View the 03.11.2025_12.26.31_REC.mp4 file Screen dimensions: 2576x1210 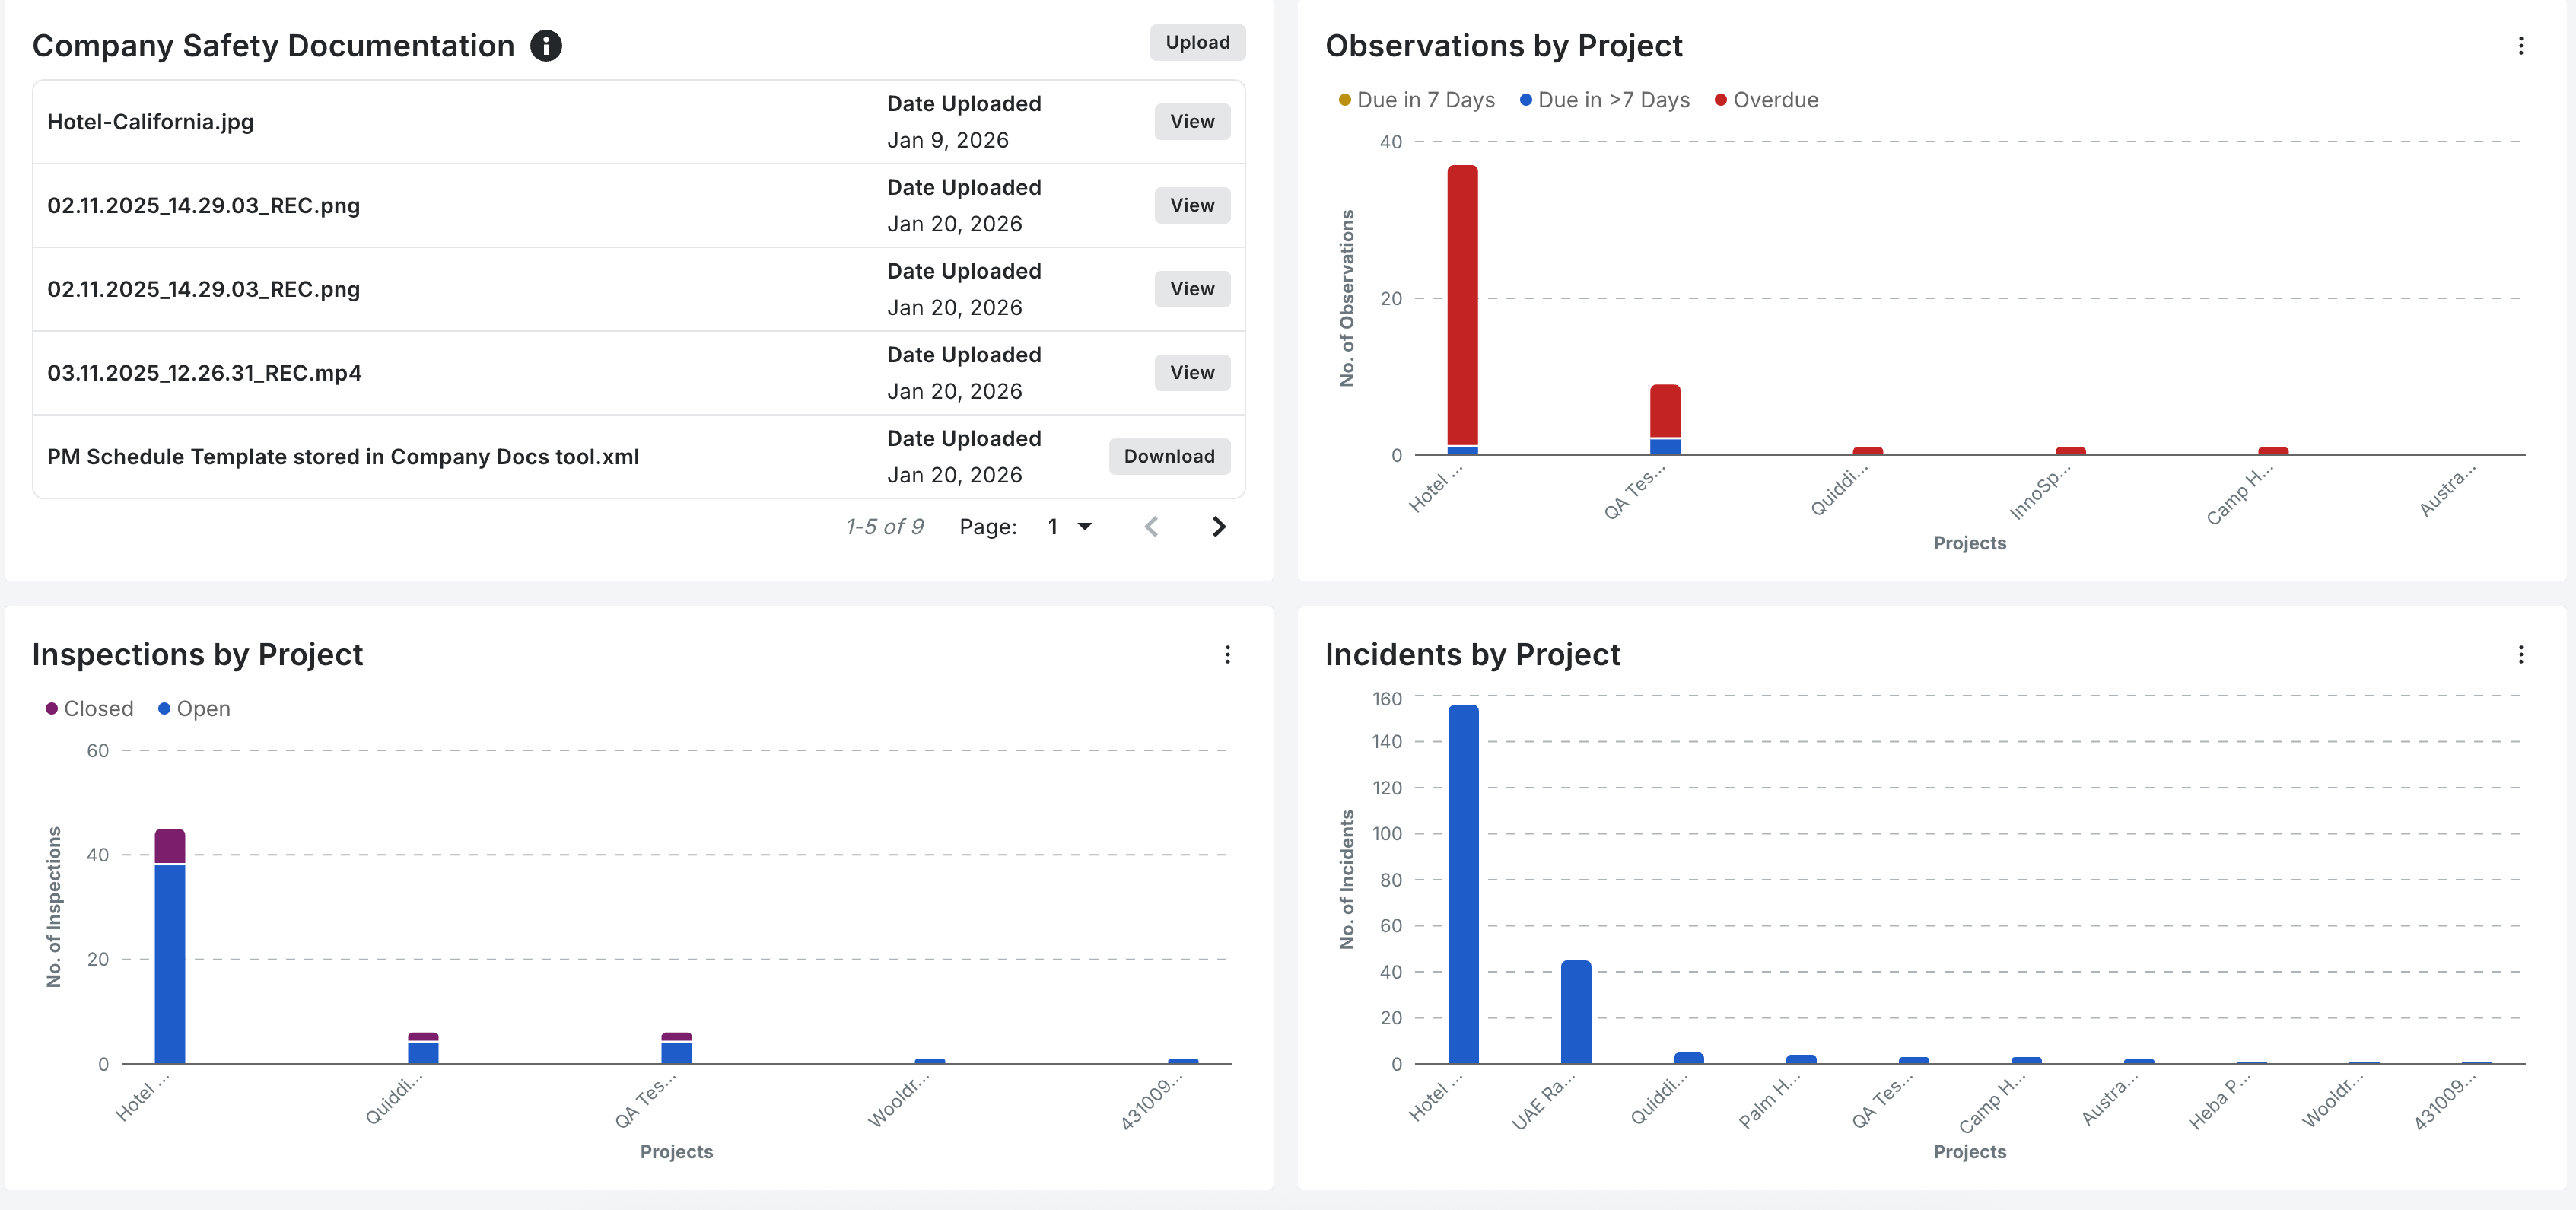coord(1192,373)
